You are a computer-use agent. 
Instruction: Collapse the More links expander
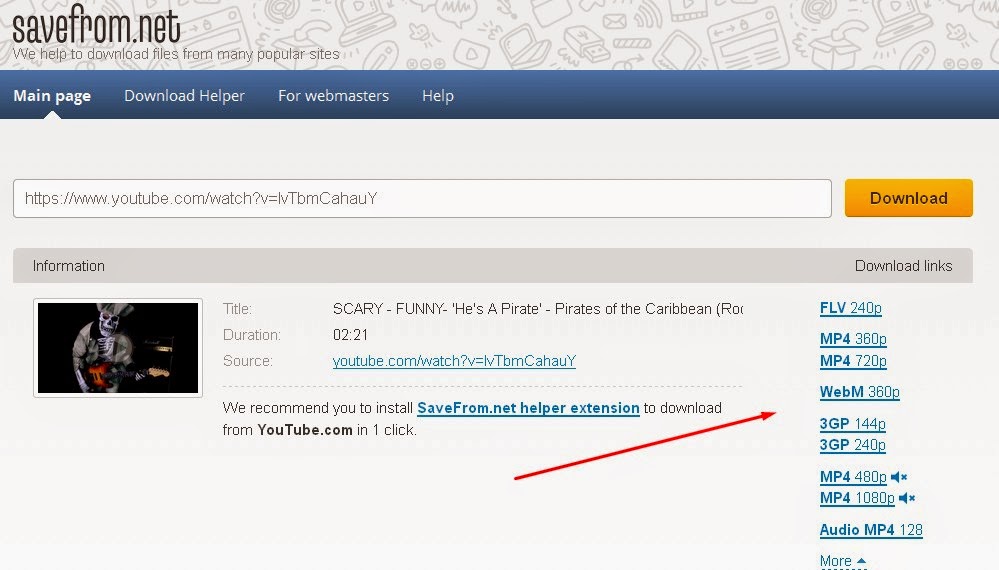[x=843, y=561]
